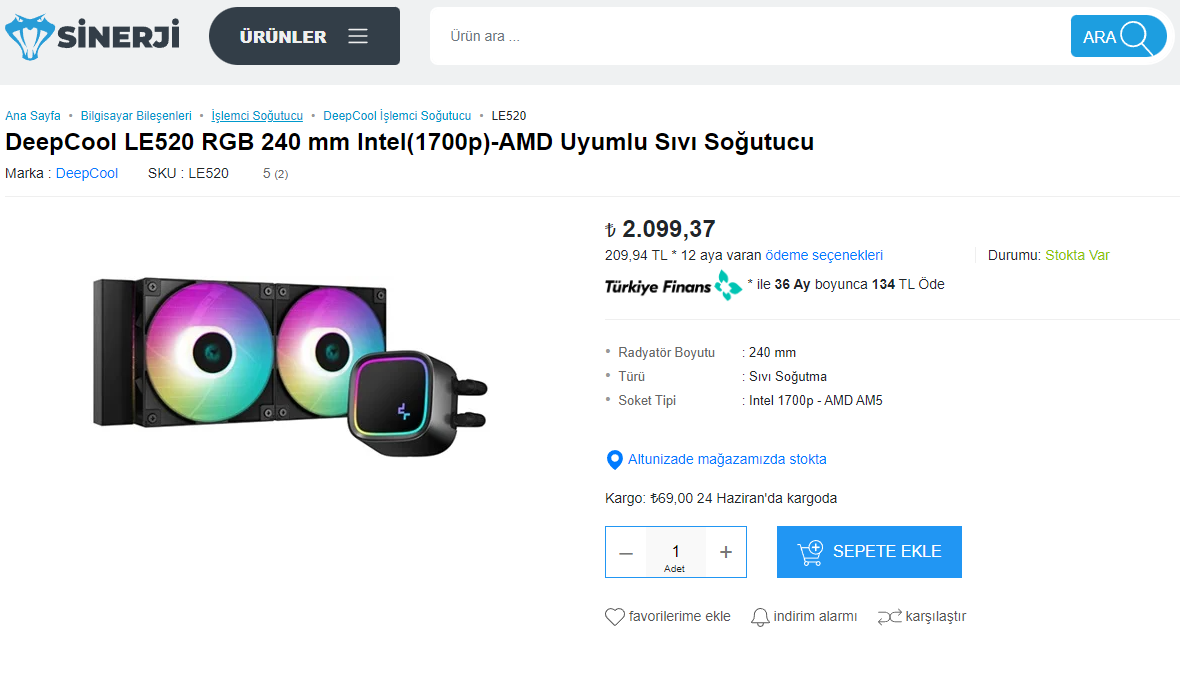Navigate to İşlemci Soğutucu breadcrumb
Screen dimensions: 1180x677
(x=257, y=116)
